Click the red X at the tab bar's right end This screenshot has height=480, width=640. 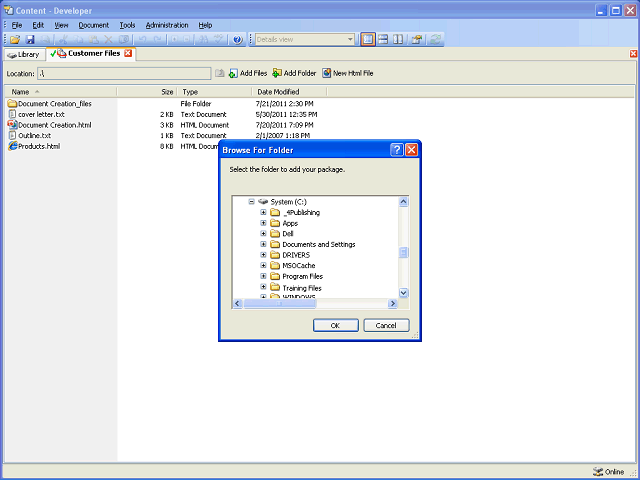(633, 53)
